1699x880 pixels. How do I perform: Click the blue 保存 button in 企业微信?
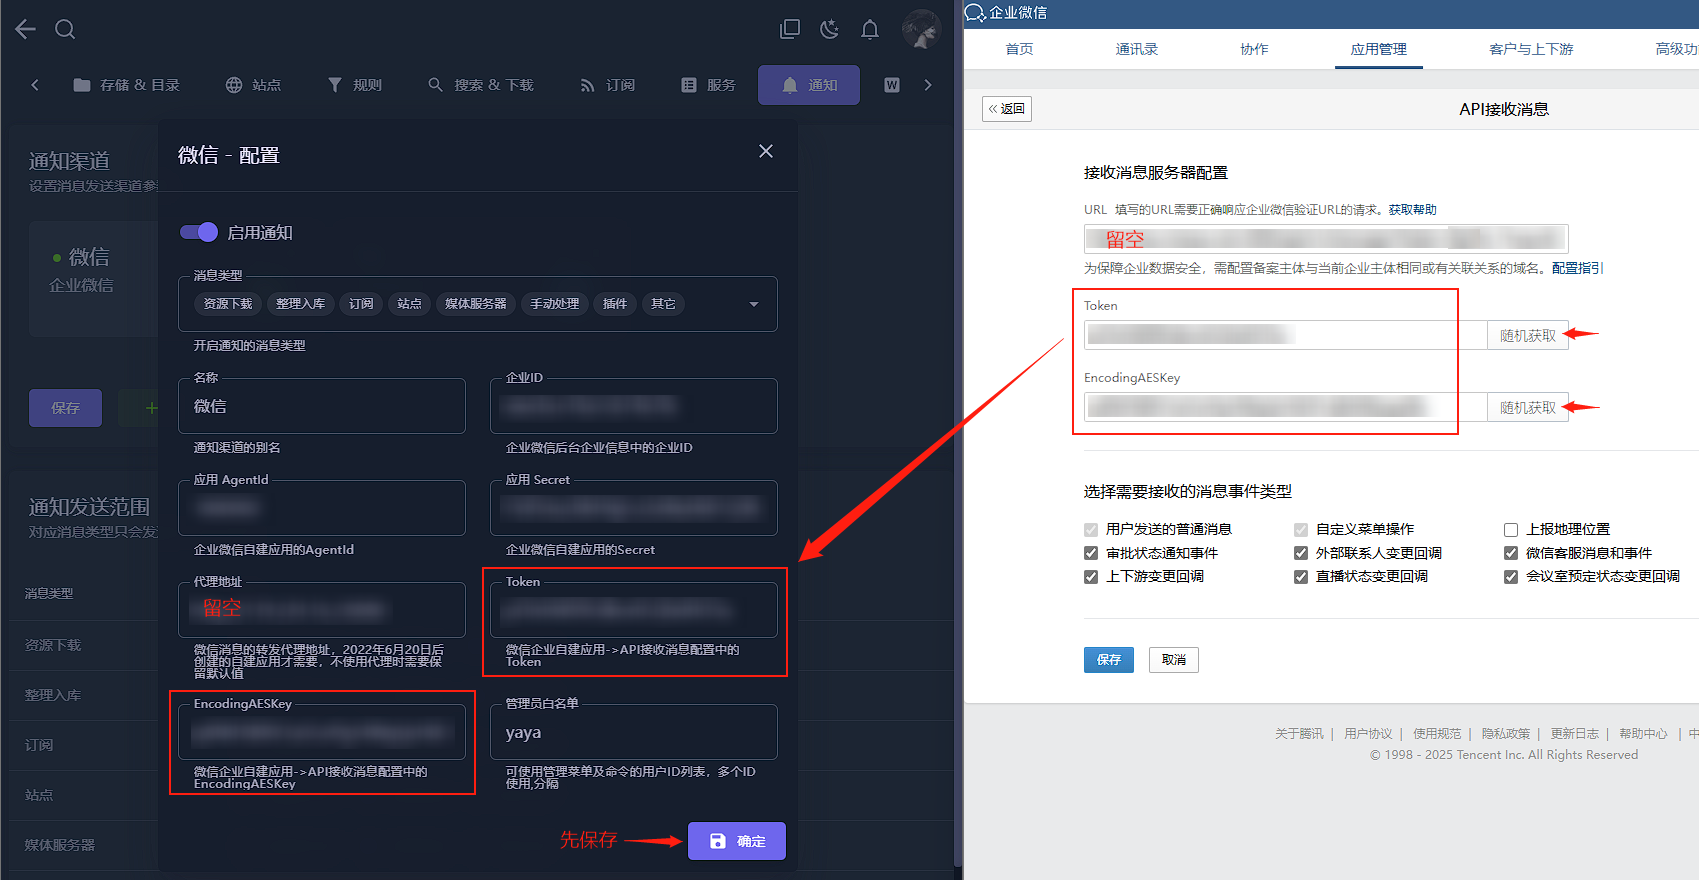tap(1109, 660)
